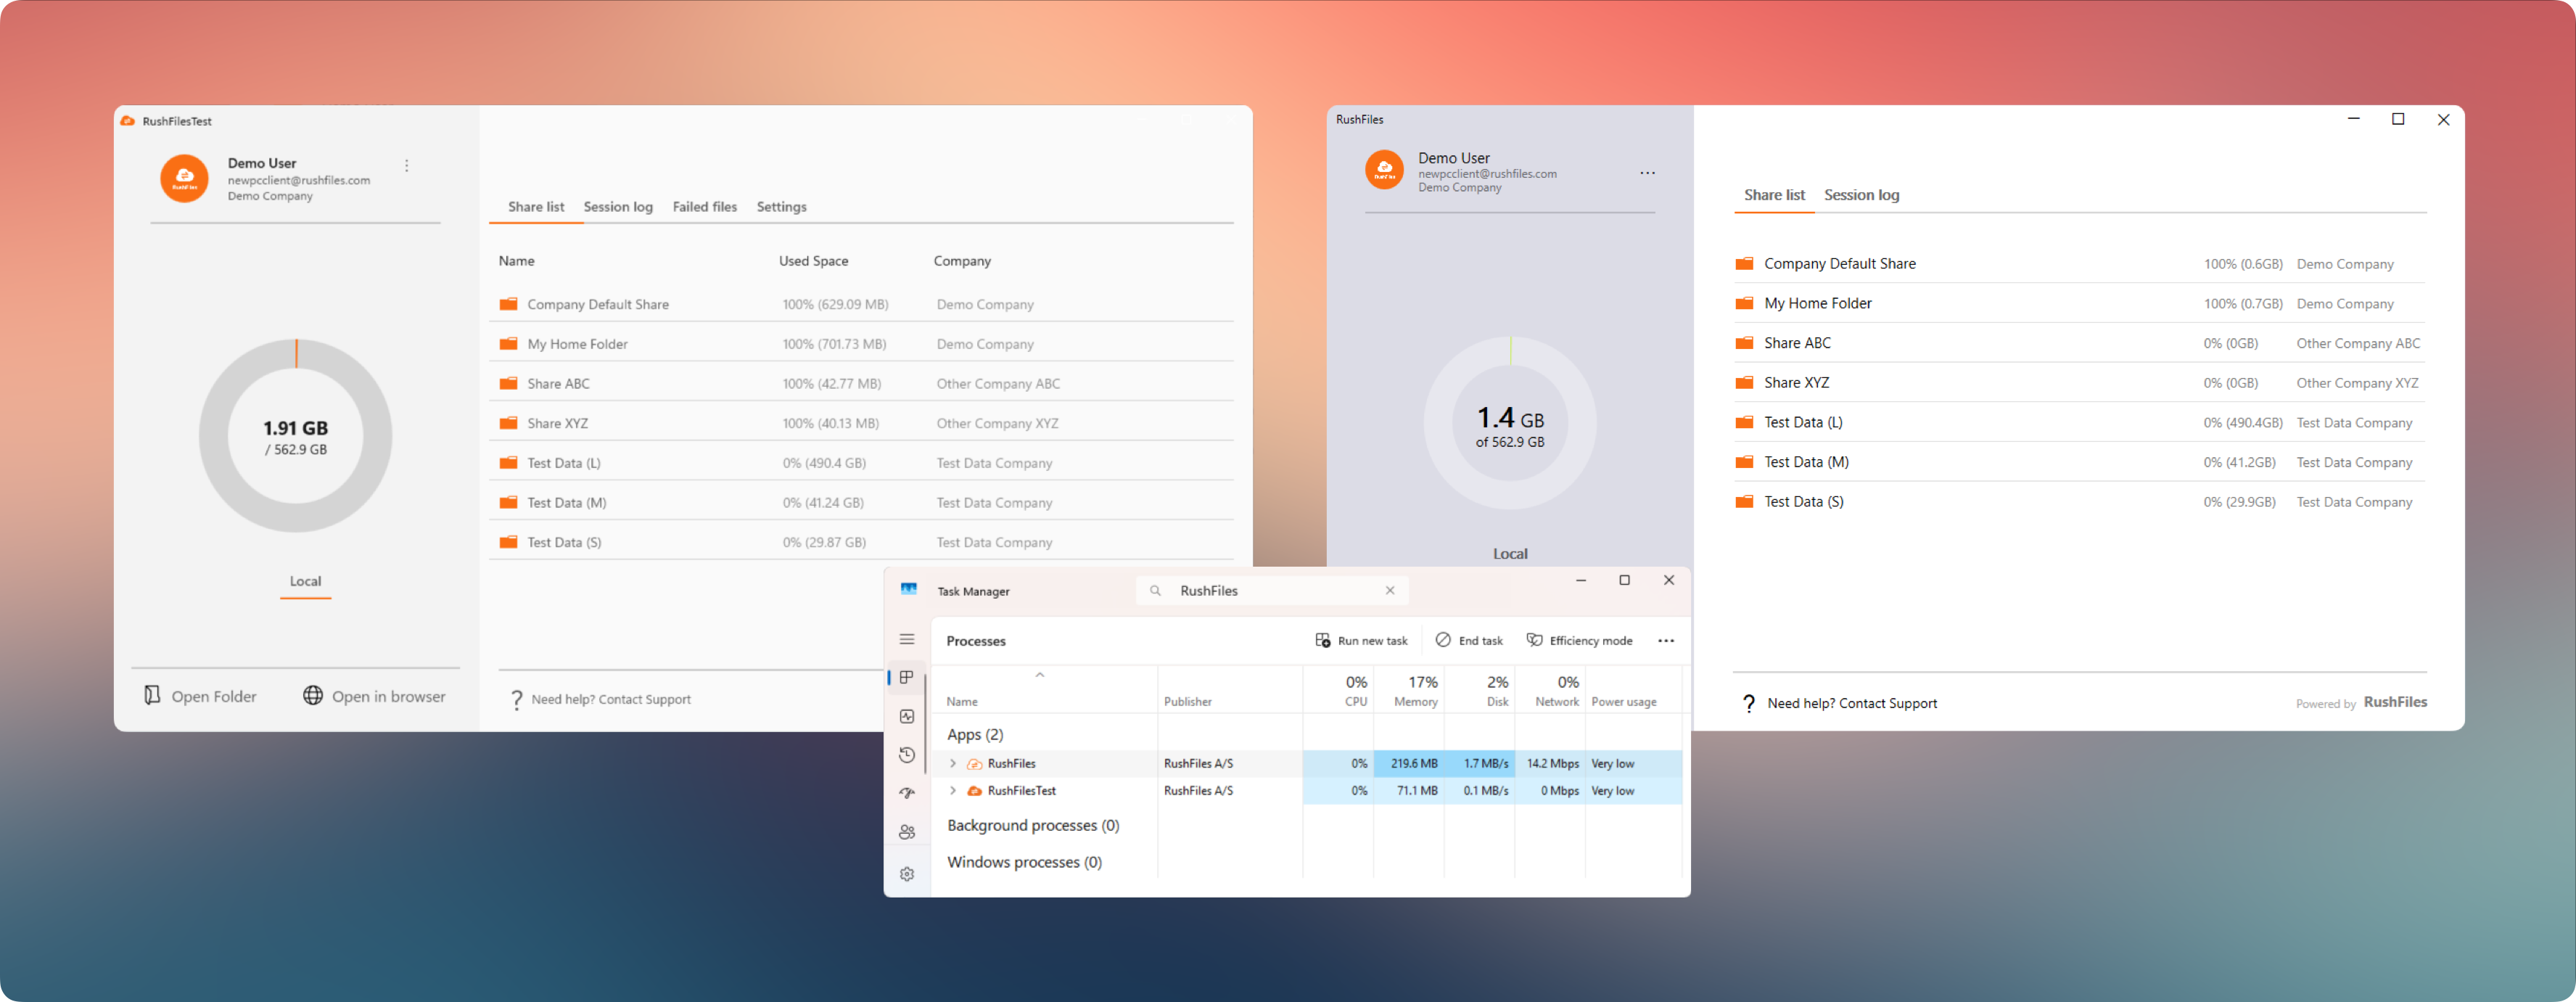The width and height of the screenshot is (2576, 1002).
Task: Open Performance page in Task Manager sidebar
Action: pyautogui.click(x=907, y=716)
